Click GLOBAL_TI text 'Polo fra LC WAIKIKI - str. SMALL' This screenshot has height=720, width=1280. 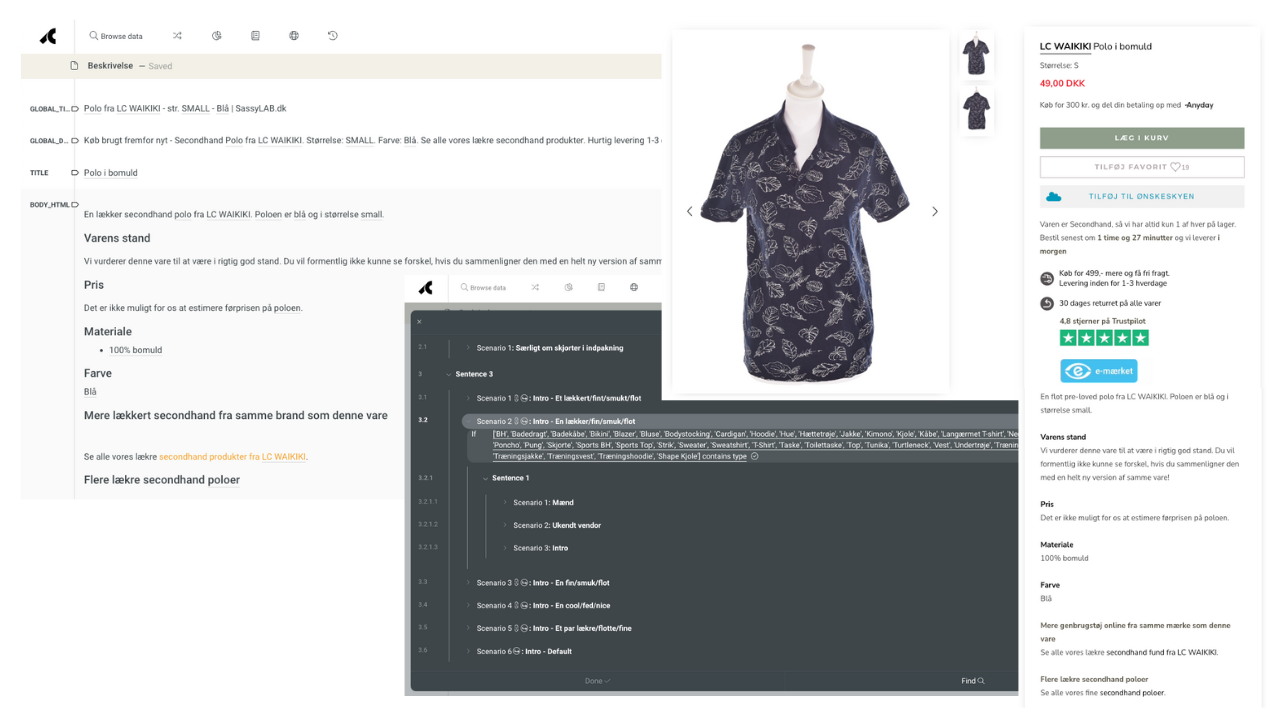[147, 109]
